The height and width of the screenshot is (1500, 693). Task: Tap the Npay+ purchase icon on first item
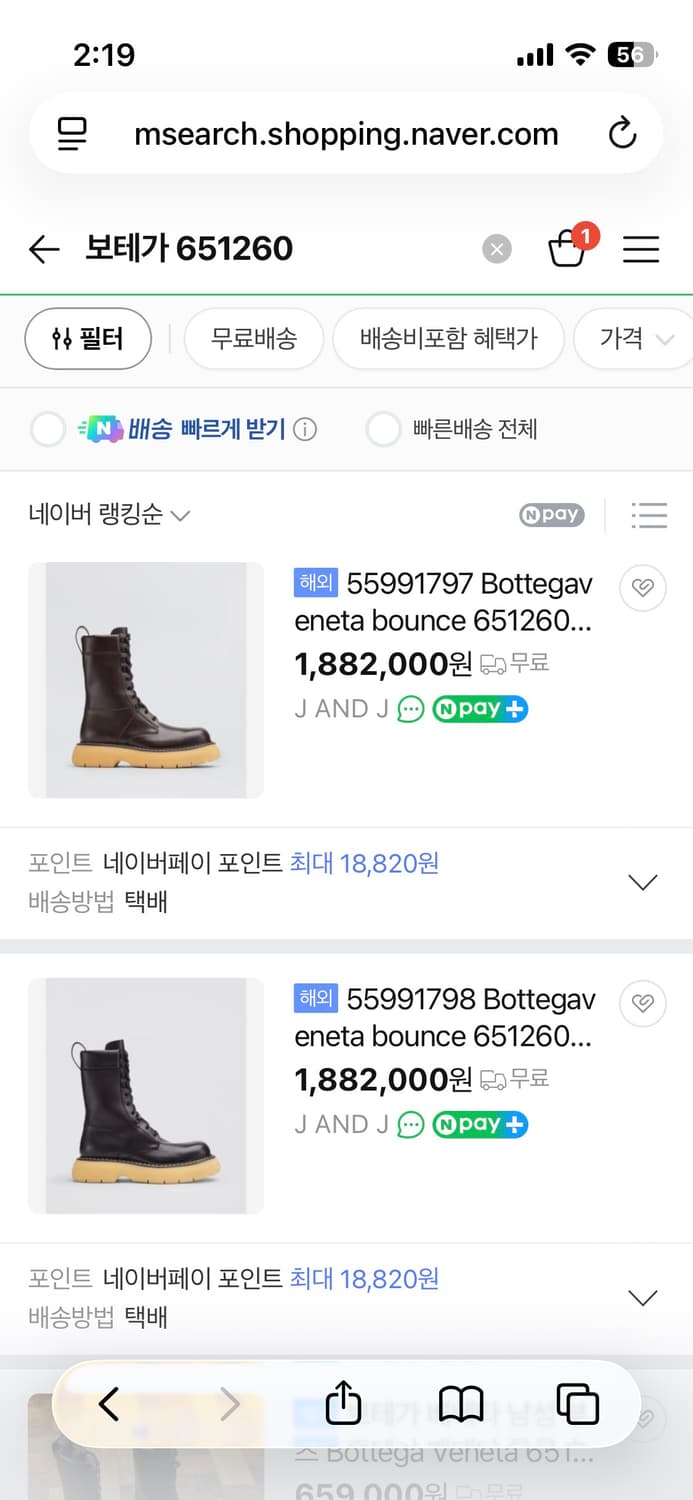479,707
